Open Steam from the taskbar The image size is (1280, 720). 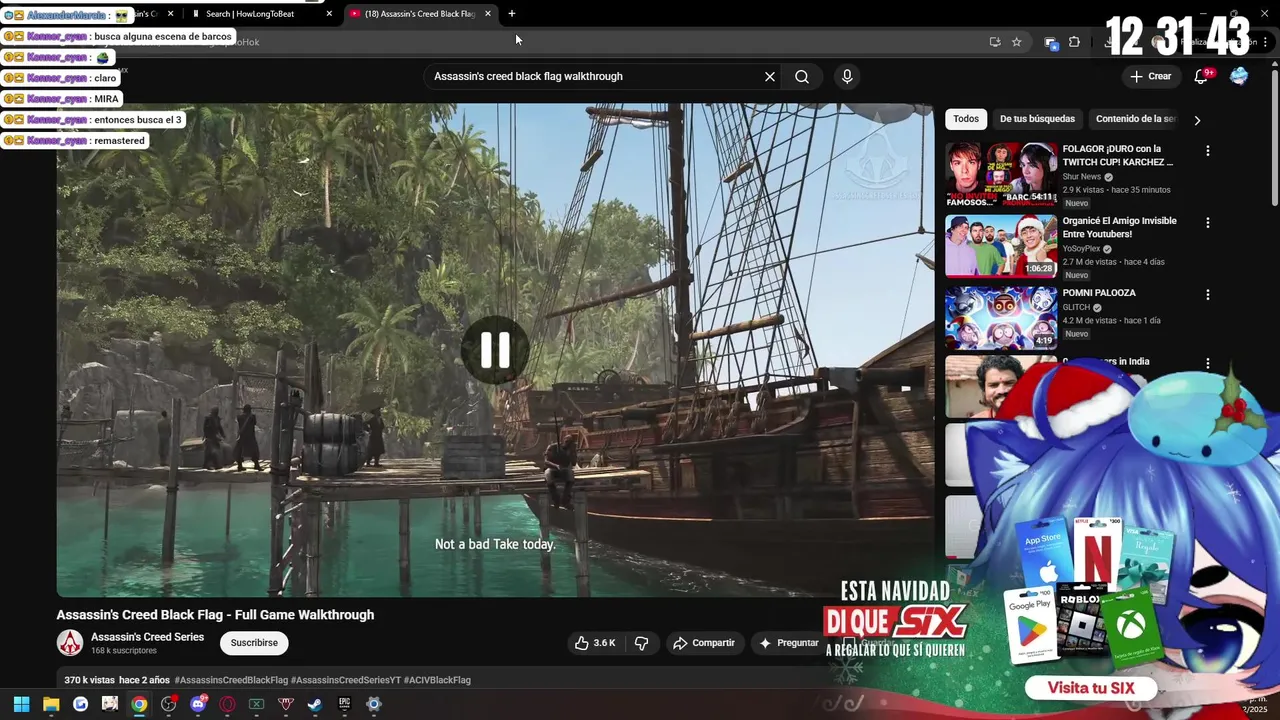[315, 704]
